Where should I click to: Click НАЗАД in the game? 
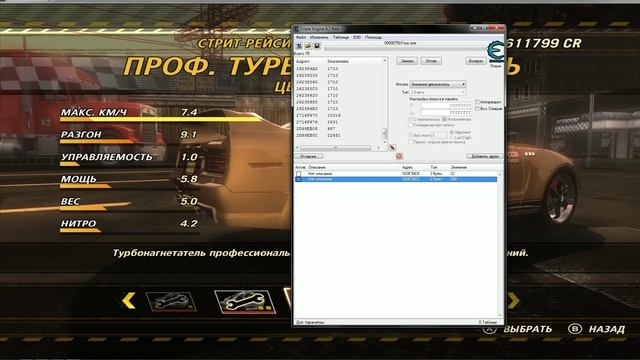[x=607, y=329]
